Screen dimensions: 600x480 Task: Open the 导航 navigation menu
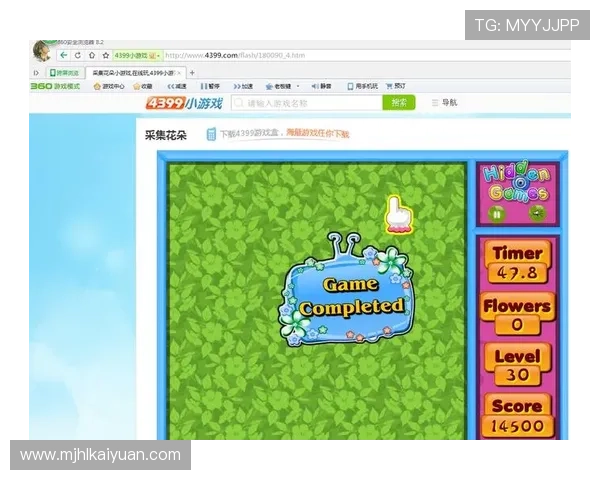444,103
